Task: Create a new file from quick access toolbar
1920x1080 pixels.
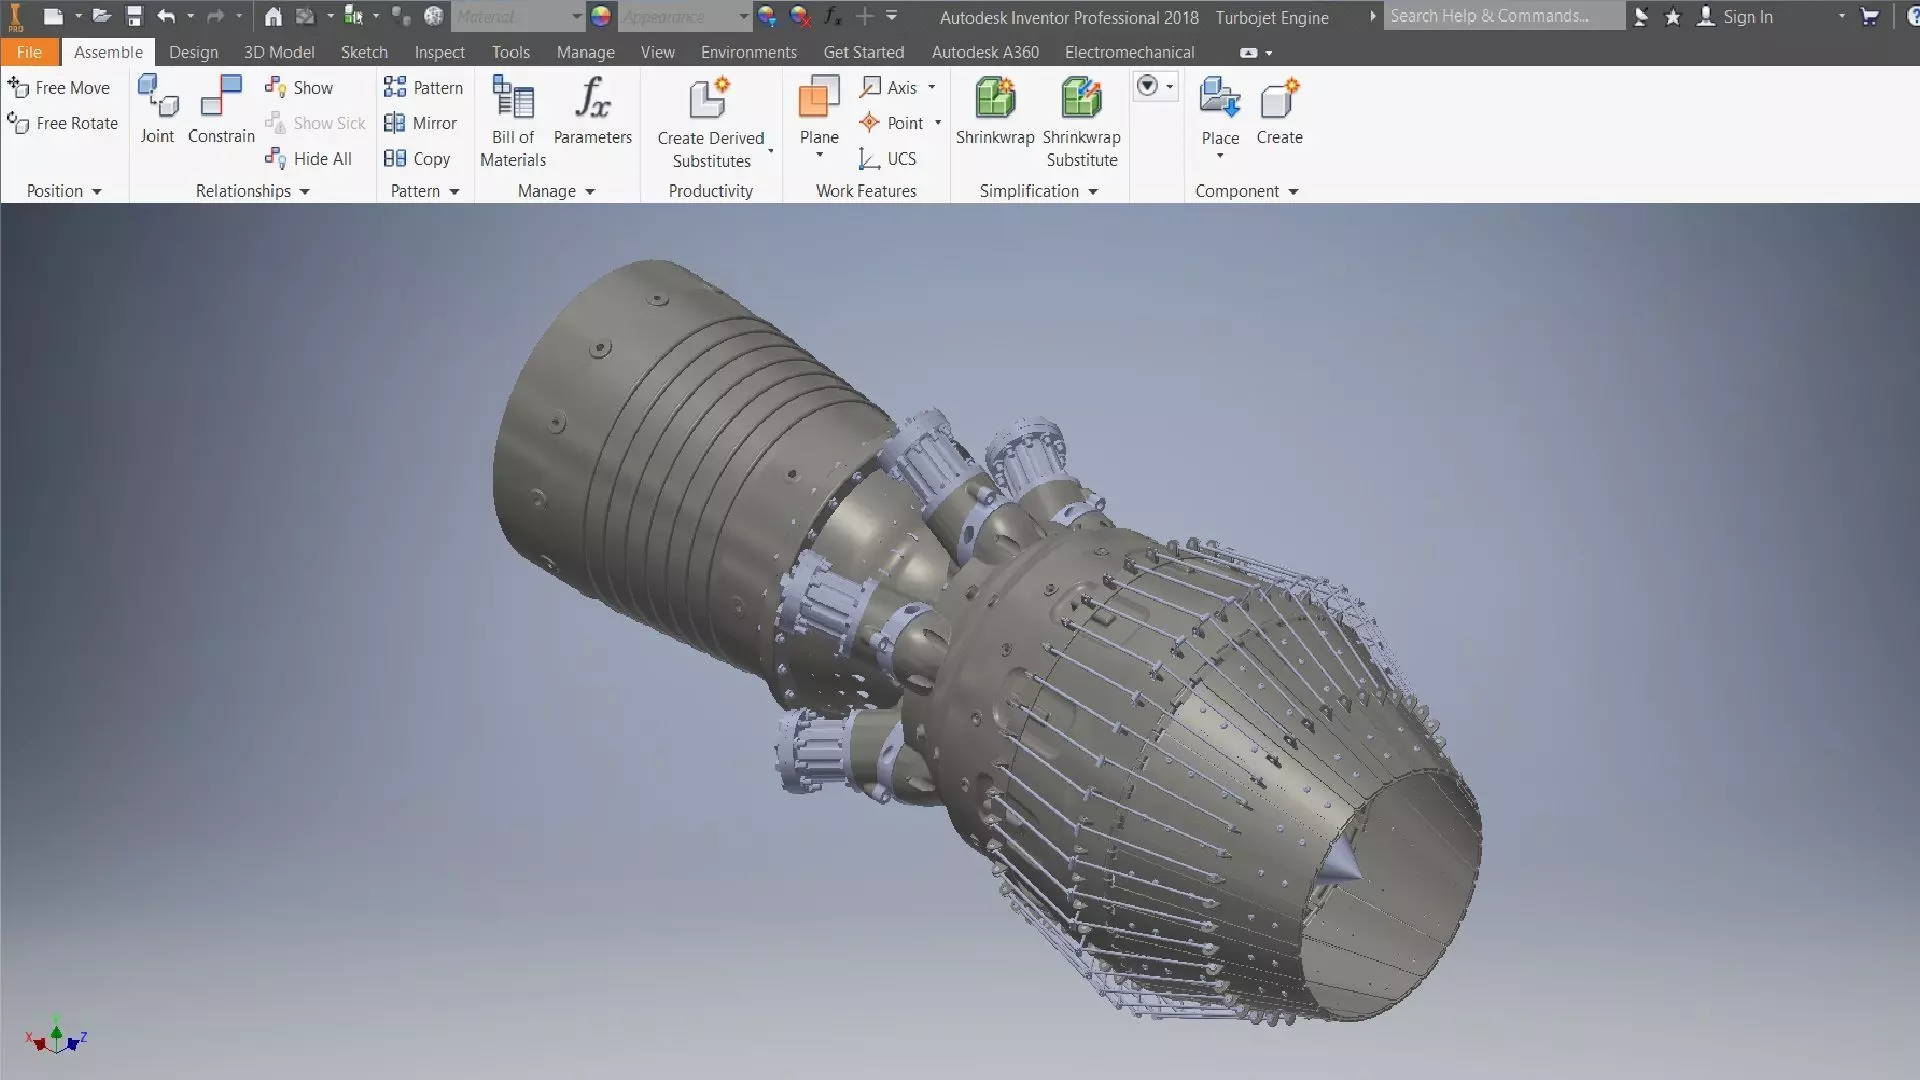Action: (x=53, y=16)
